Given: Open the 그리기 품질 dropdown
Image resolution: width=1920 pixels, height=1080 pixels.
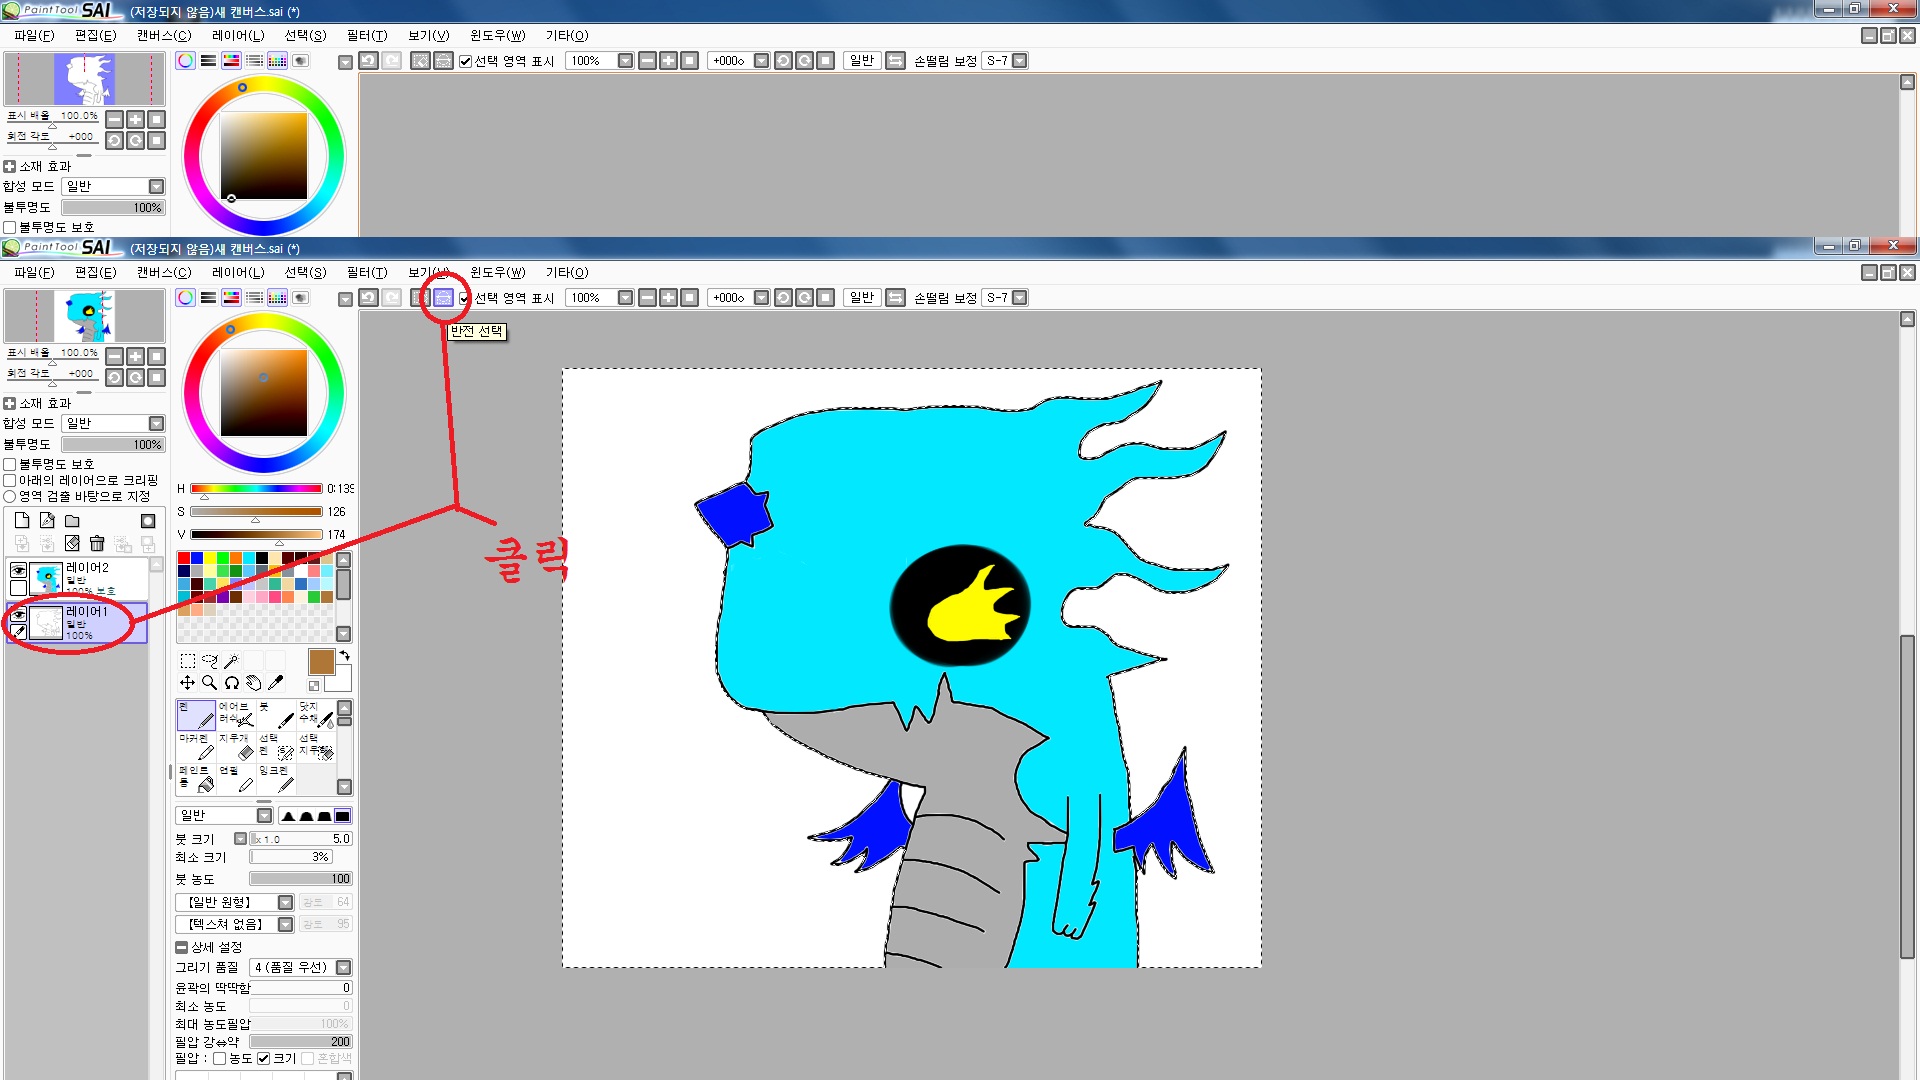Looking at the screenshot, I should tap(343, 967).
